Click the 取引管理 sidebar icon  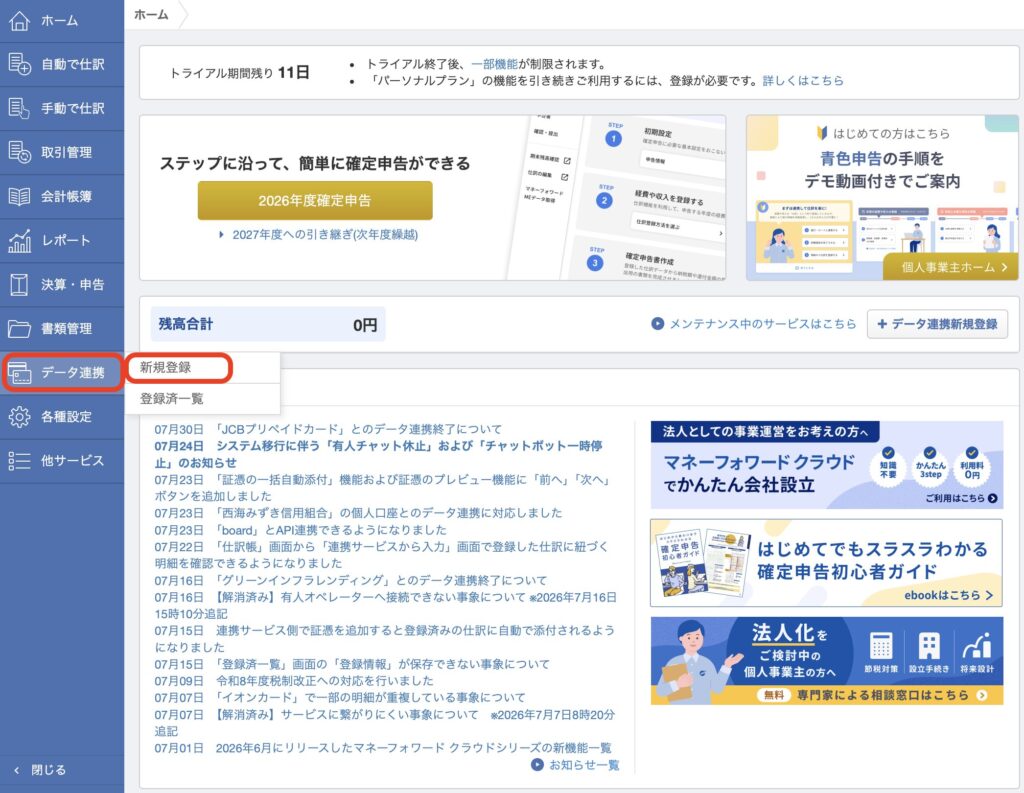pyautogui.click(x=19, y=152)
